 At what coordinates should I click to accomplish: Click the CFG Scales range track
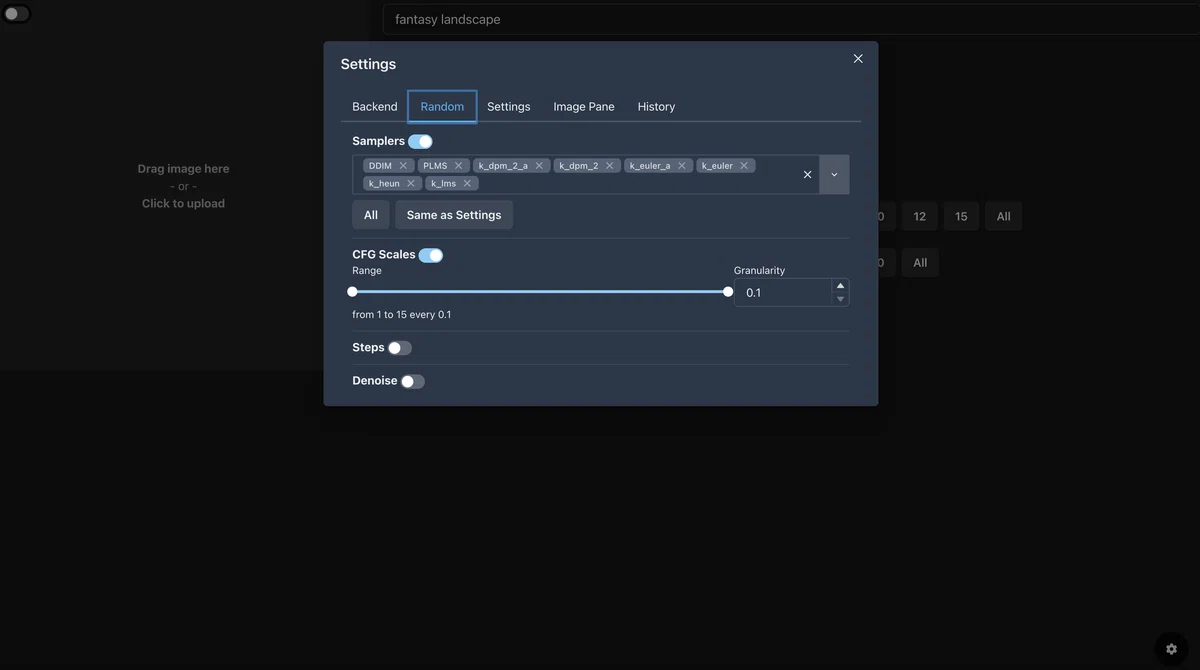tap(540, 292)
